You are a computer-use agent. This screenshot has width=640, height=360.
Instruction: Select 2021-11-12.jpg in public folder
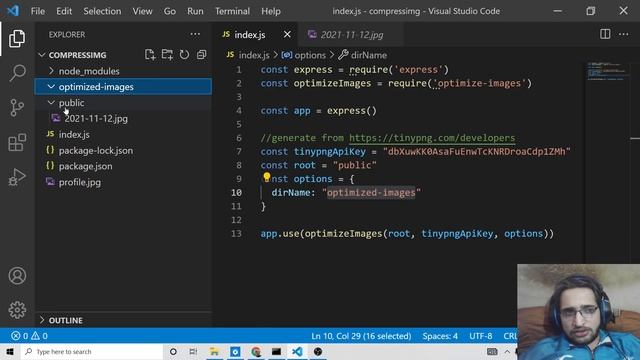coord(123,118)
